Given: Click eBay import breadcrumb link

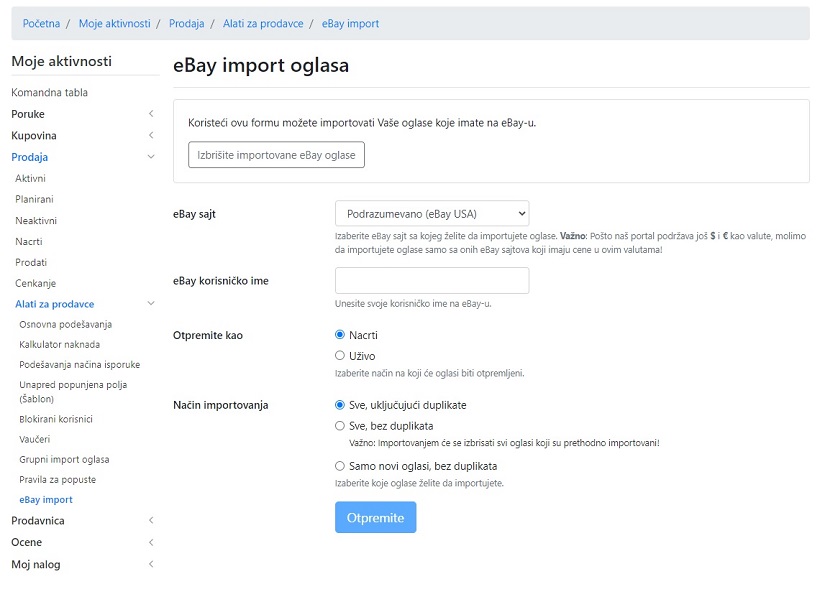Looking at the screenshot, I should [x=350, y=24].
